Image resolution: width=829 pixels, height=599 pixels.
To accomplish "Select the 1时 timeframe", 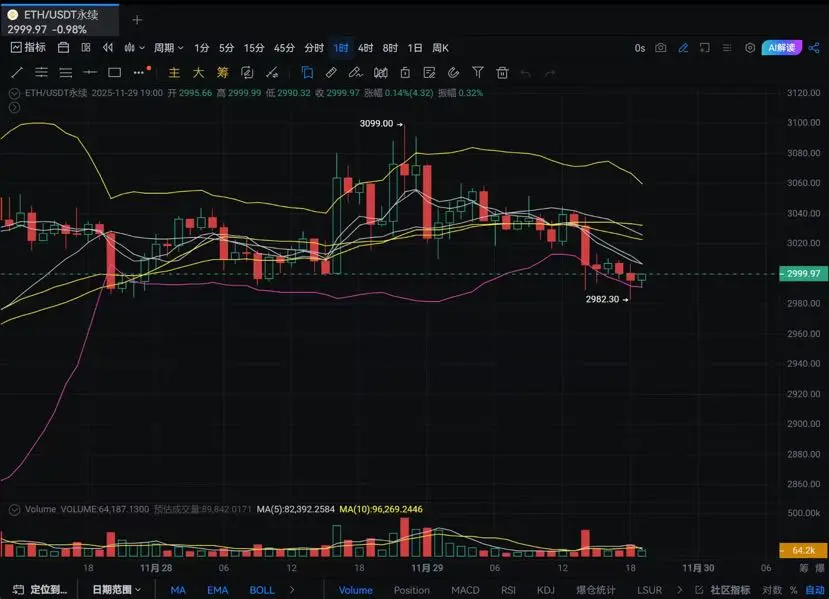I will pos(340,48).
